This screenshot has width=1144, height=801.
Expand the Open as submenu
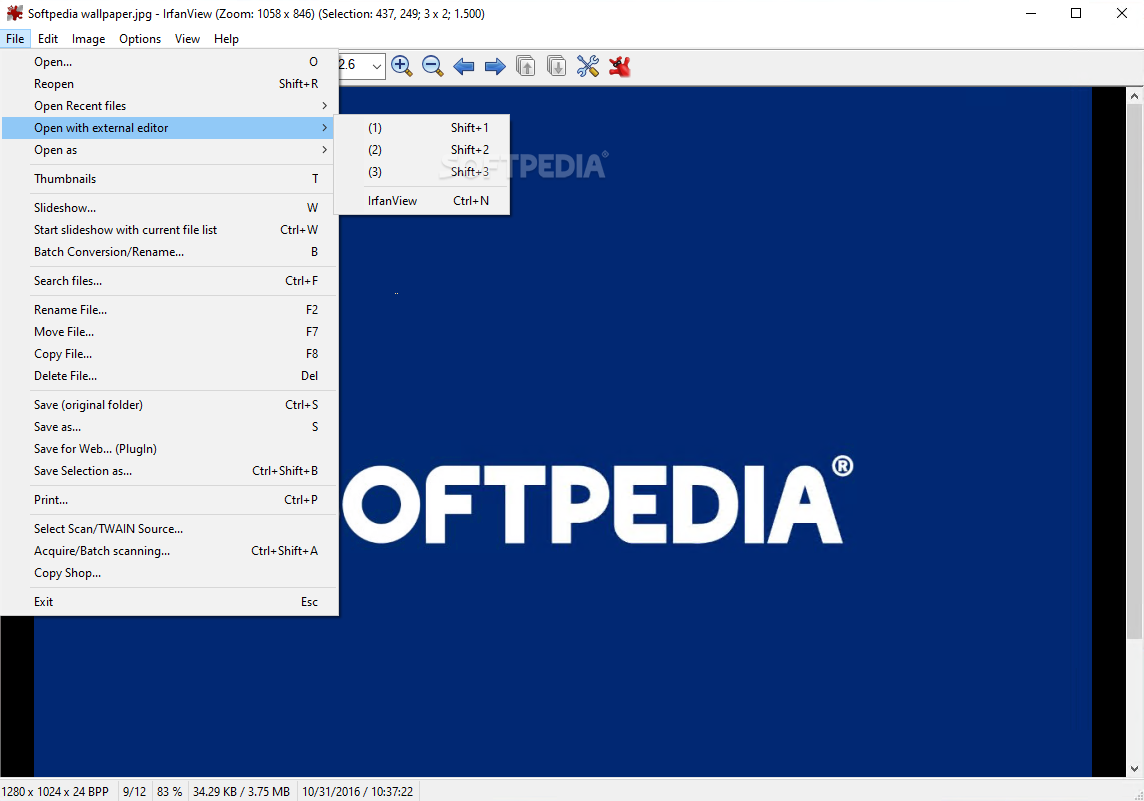point(169,150)
